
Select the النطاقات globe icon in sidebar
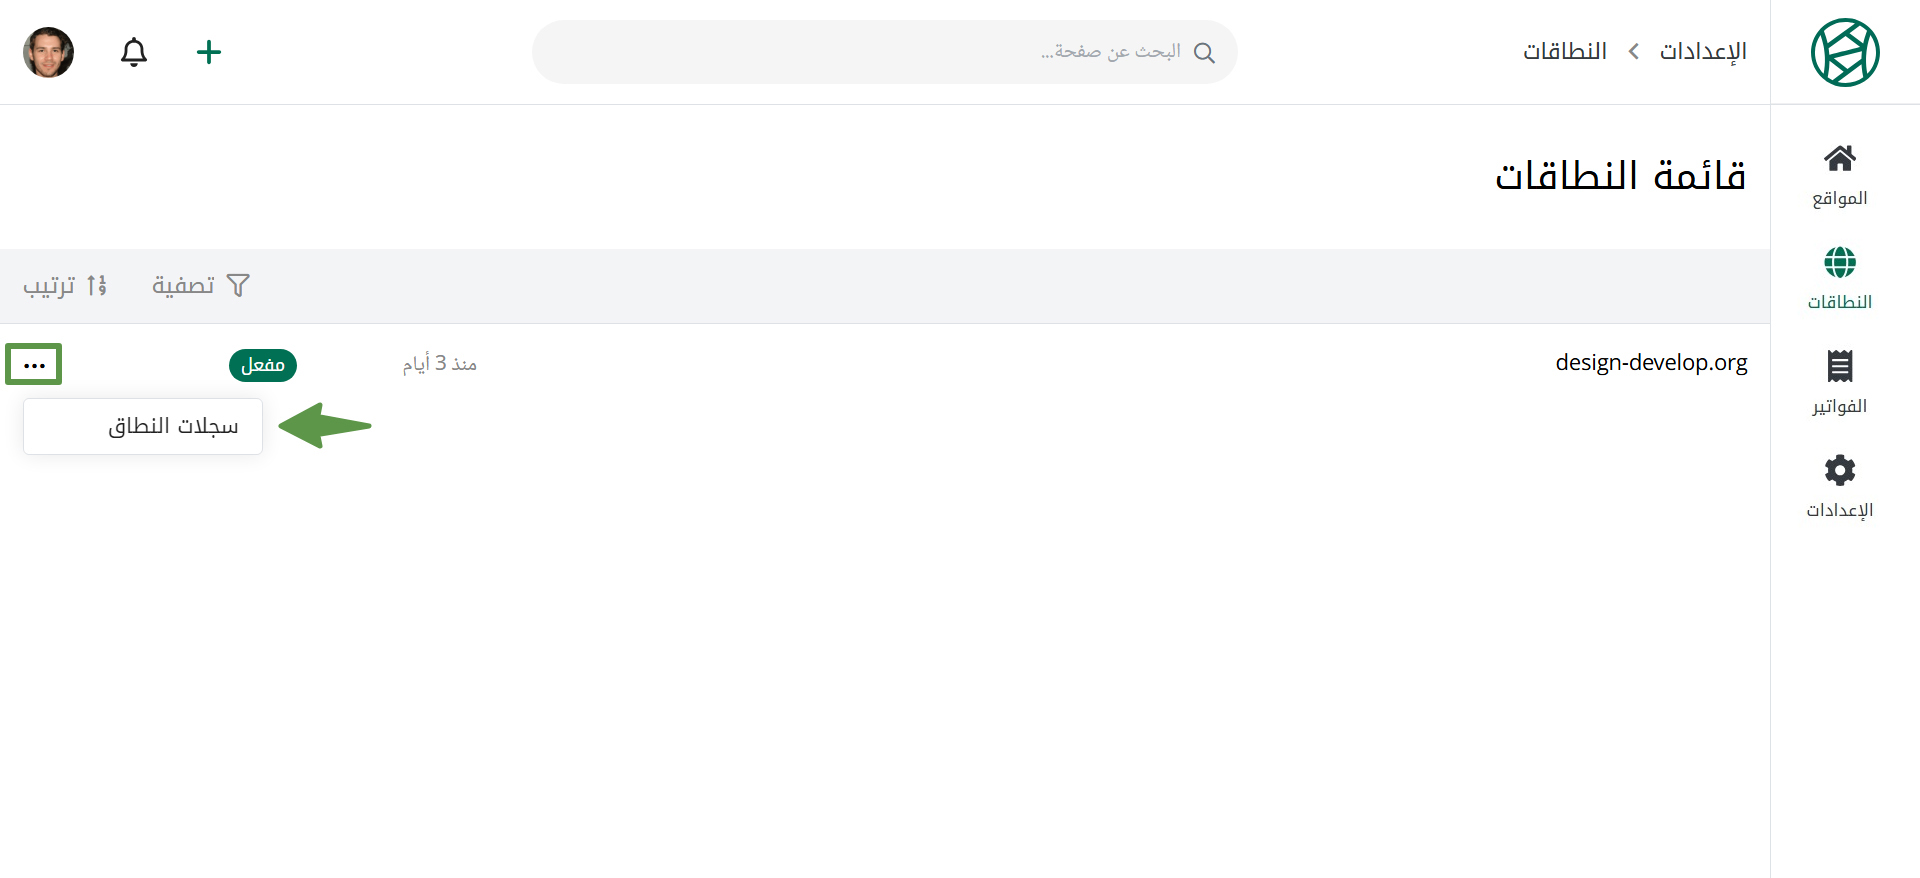1840,262
